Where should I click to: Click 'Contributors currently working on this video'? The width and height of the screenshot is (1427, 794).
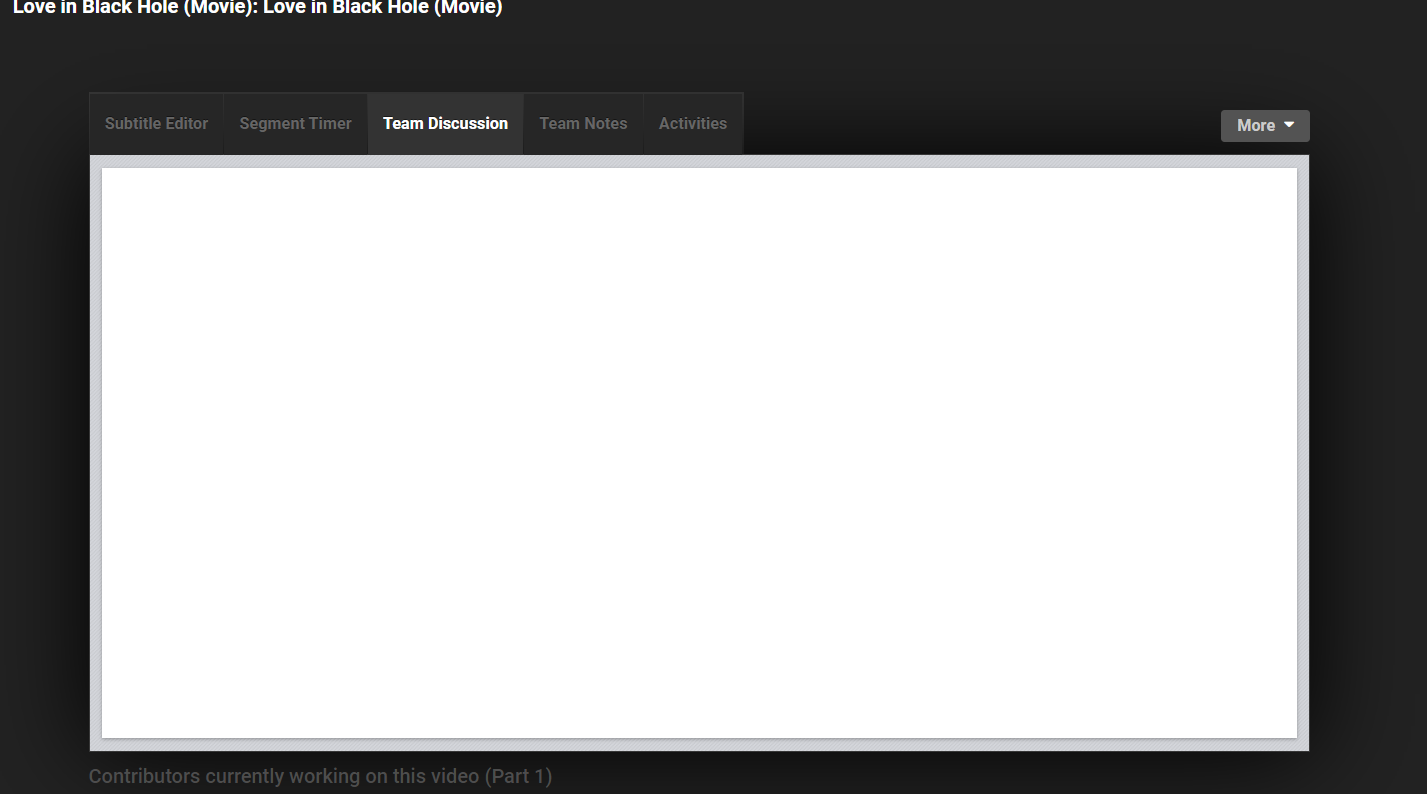(284, 776)
